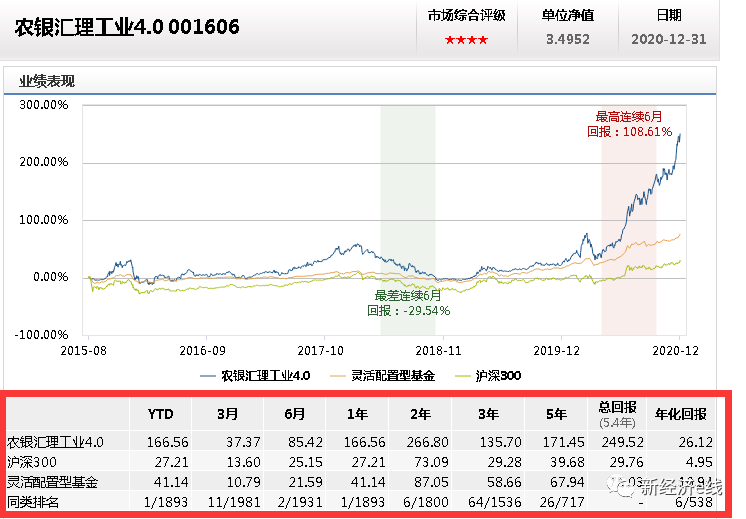Select the 5年 ranking 26/717
Screen dimensions: 746x519
(562, 502)
